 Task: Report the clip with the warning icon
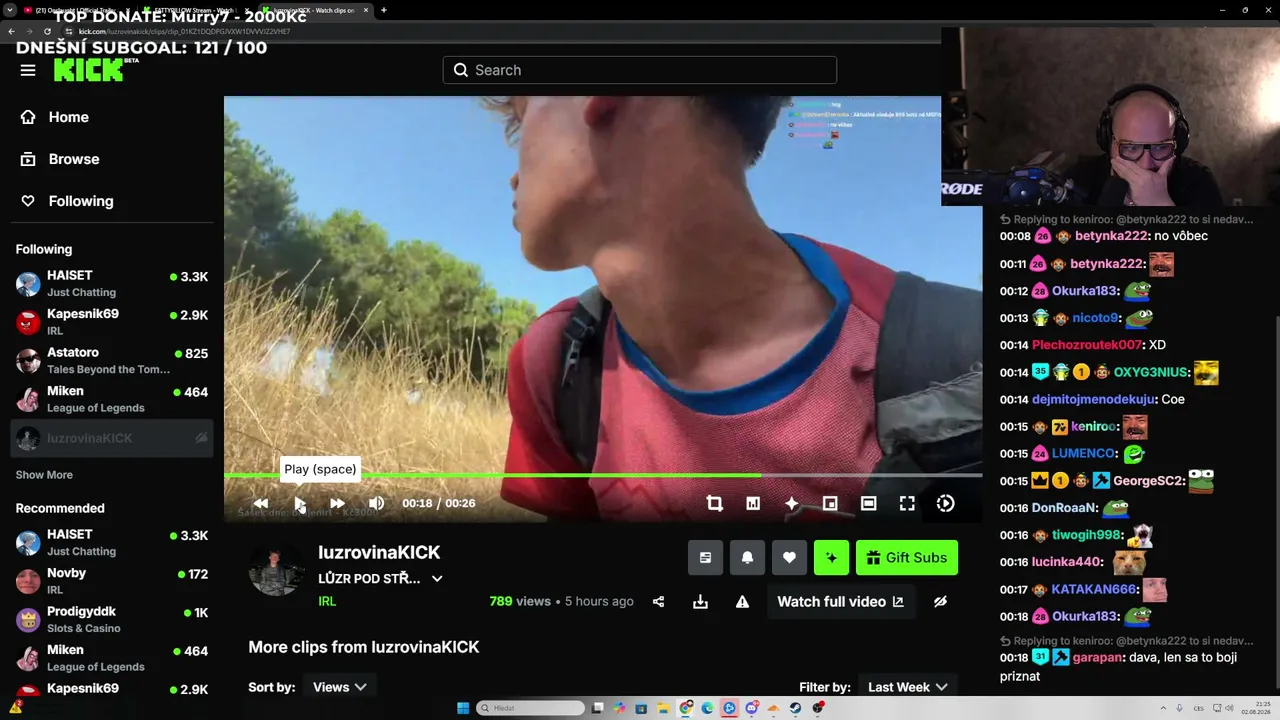pyautogui.click(x=742, y=602)
